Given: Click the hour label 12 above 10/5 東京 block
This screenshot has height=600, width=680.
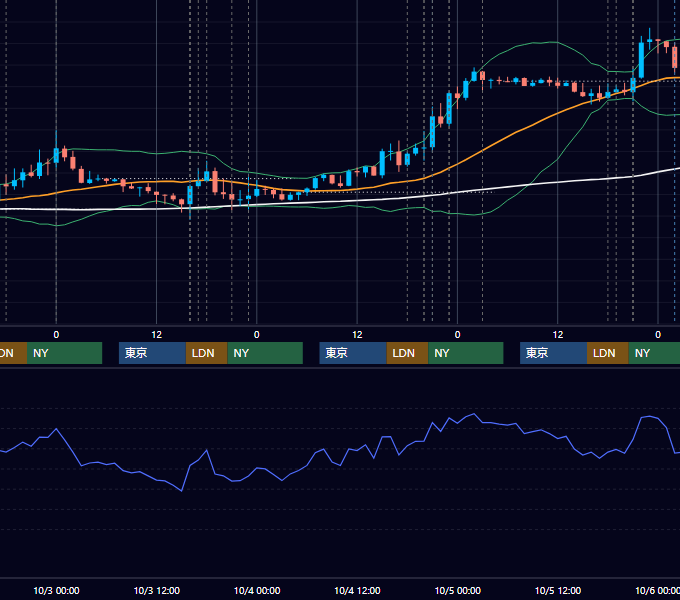Looking at the screenshot, I should 558,335.
